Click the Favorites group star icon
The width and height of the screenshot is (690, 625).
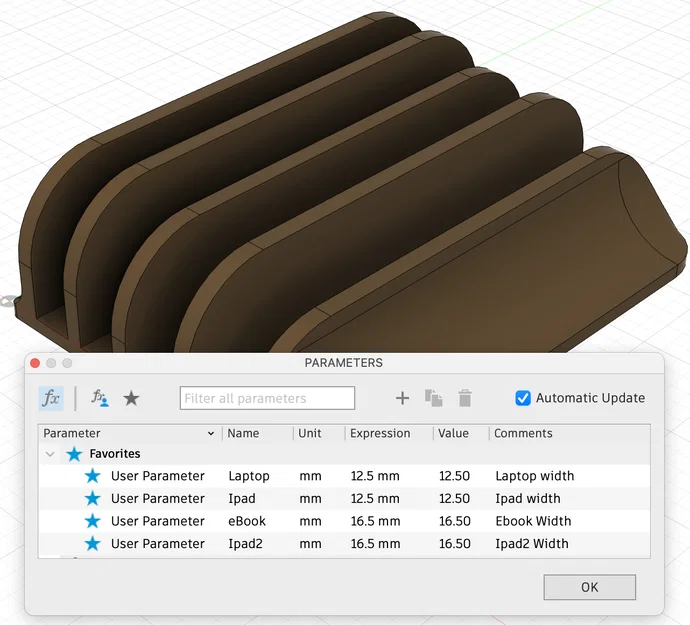(74, 454)
